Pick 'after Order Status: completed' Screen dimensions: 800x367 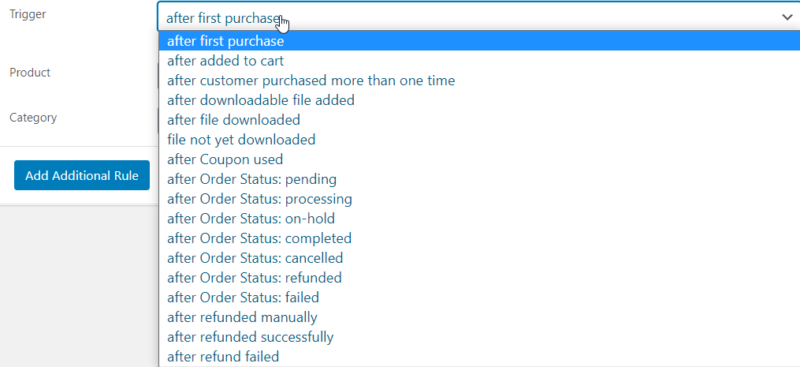tap(479, 238)
